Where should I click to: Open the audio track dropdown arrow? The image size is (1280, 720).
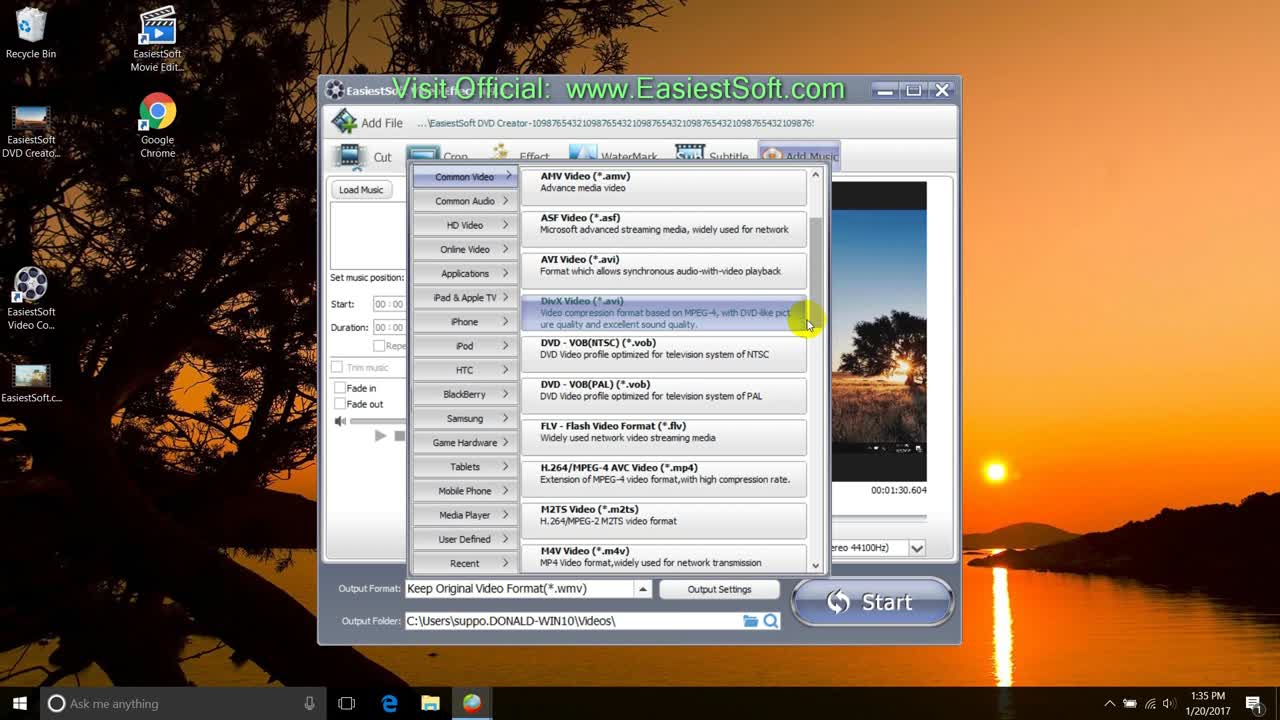917,548
